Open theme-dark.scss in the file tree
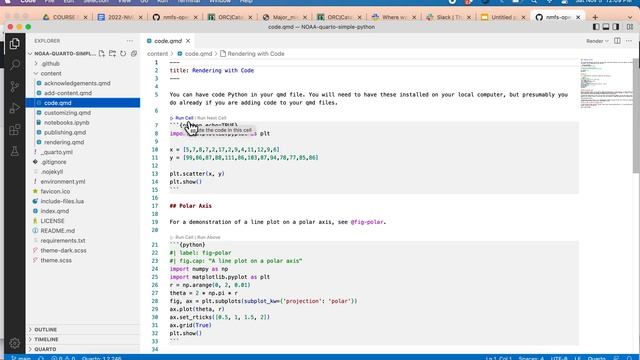640x360 pixels. click(63, 250)
